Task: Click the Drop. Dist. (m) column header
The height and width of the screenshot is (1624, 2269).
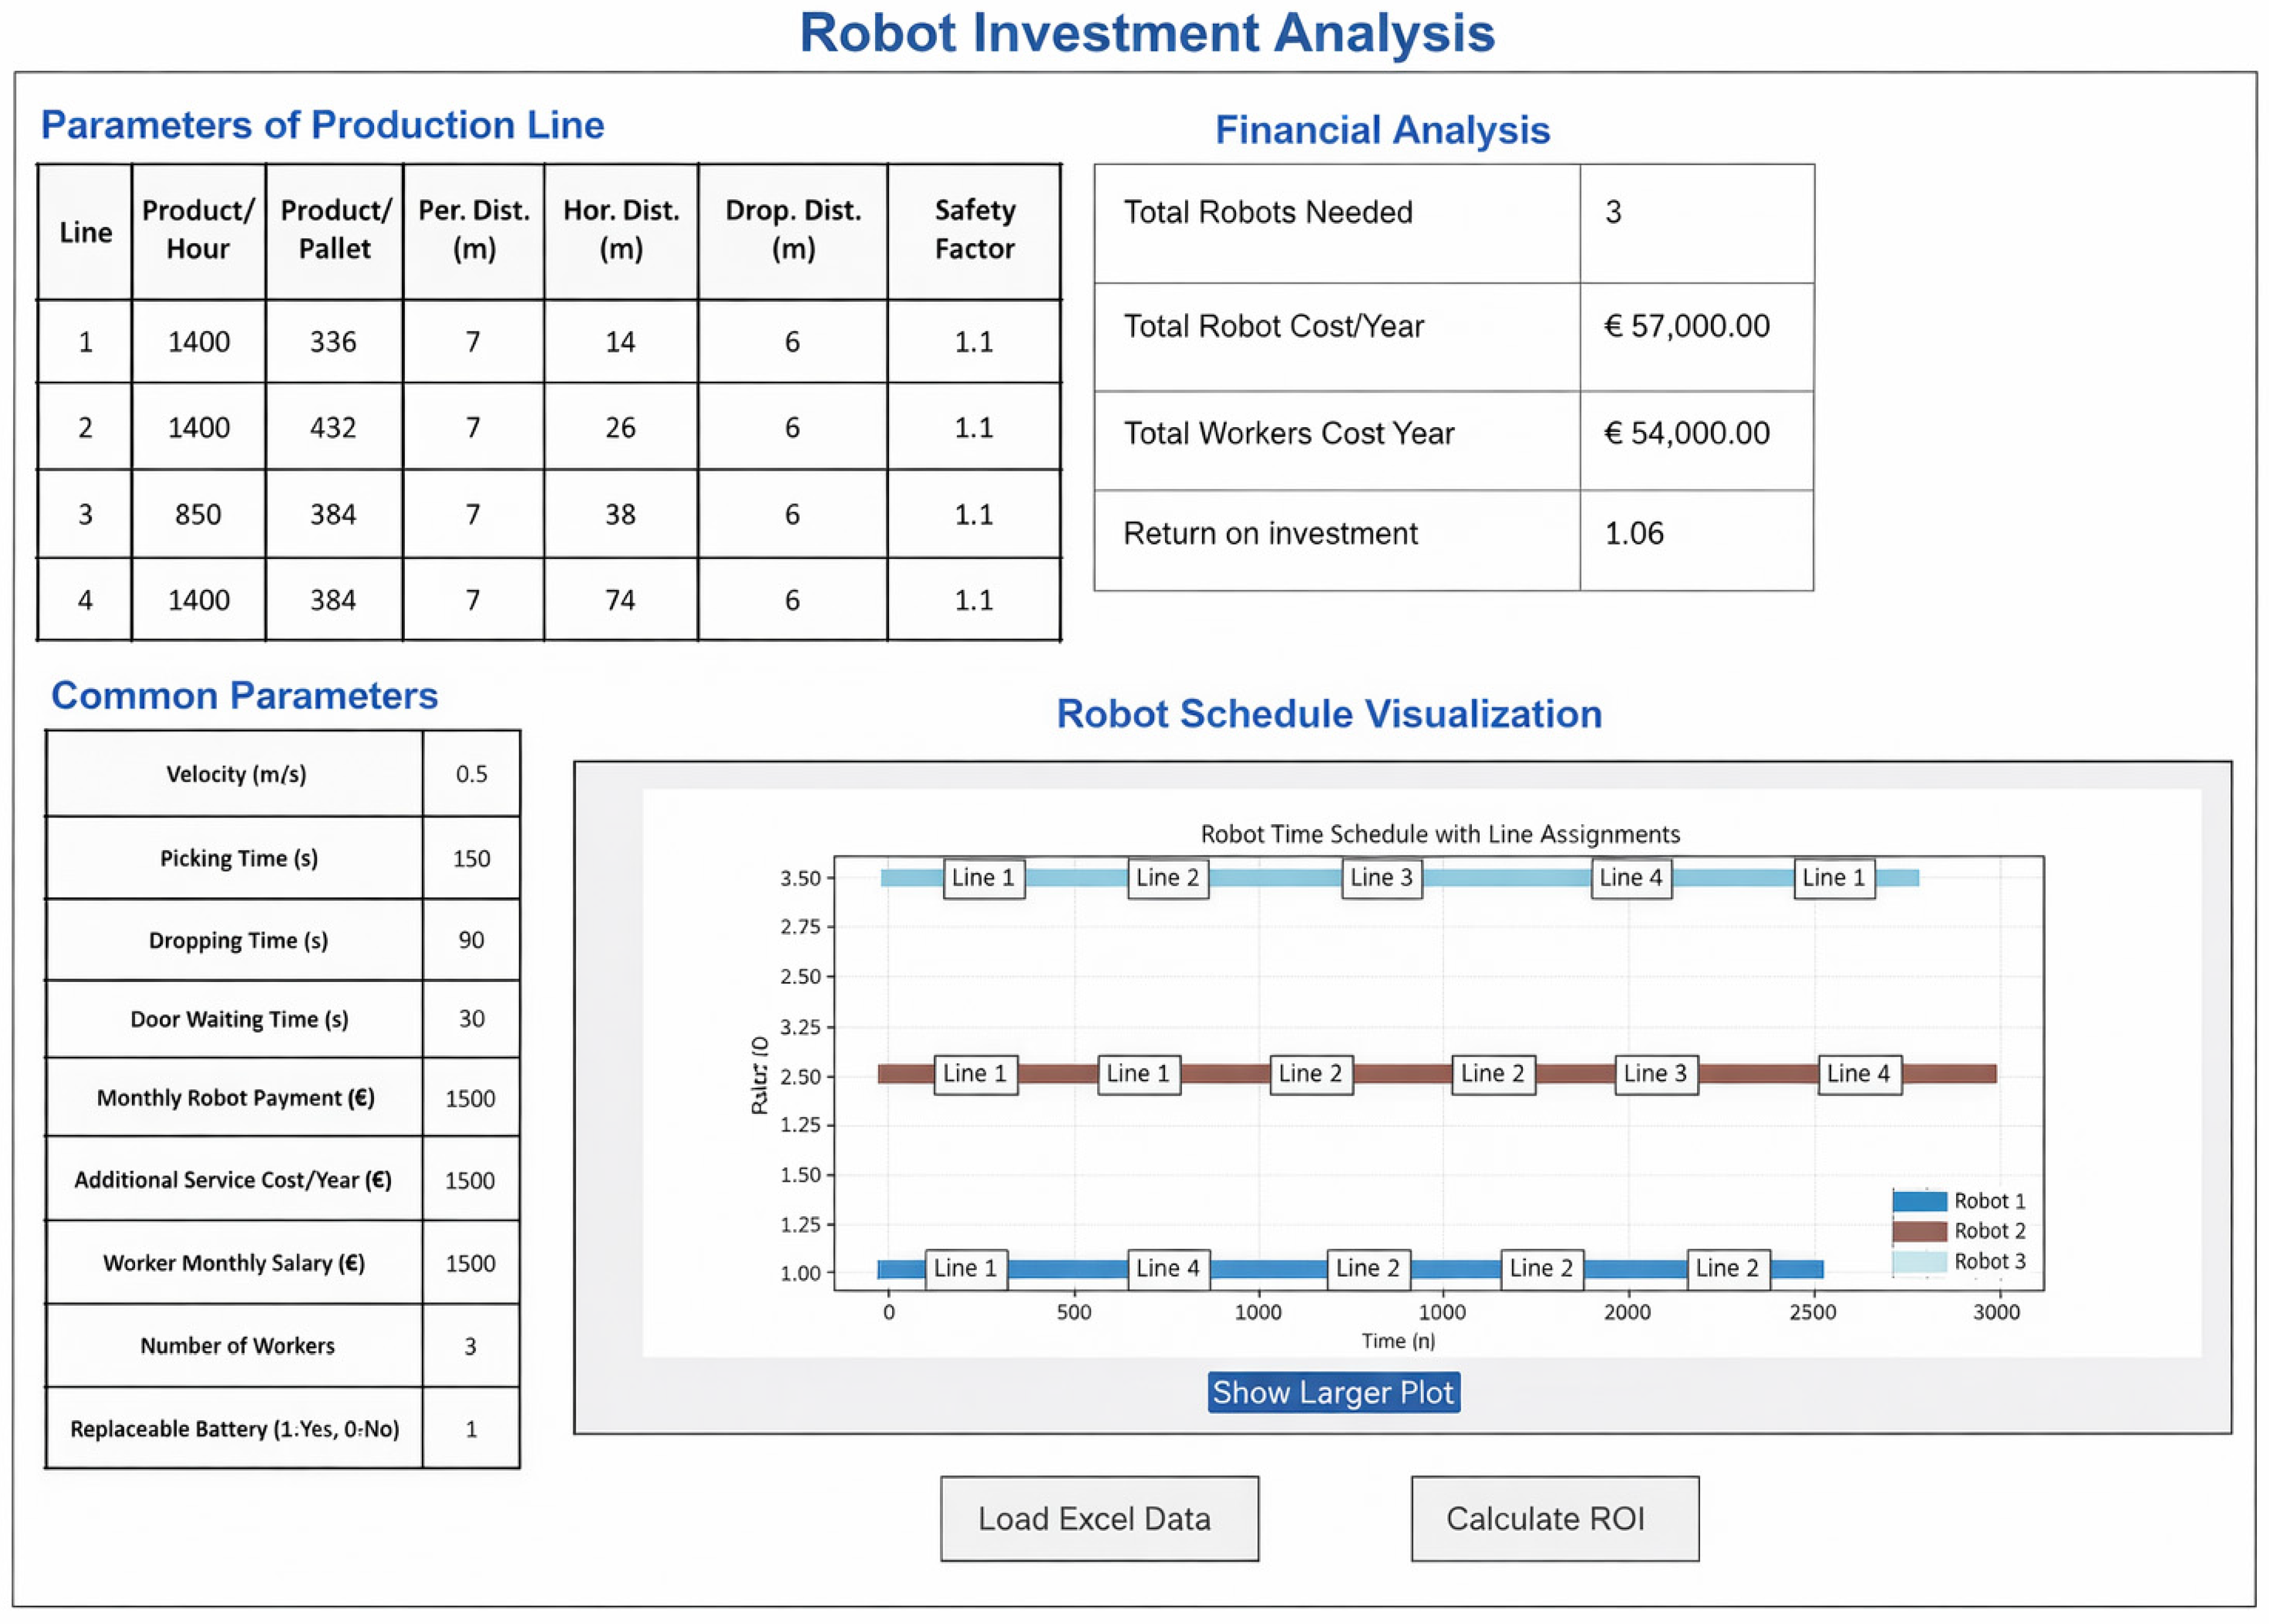Action: (x=793, y=230)
